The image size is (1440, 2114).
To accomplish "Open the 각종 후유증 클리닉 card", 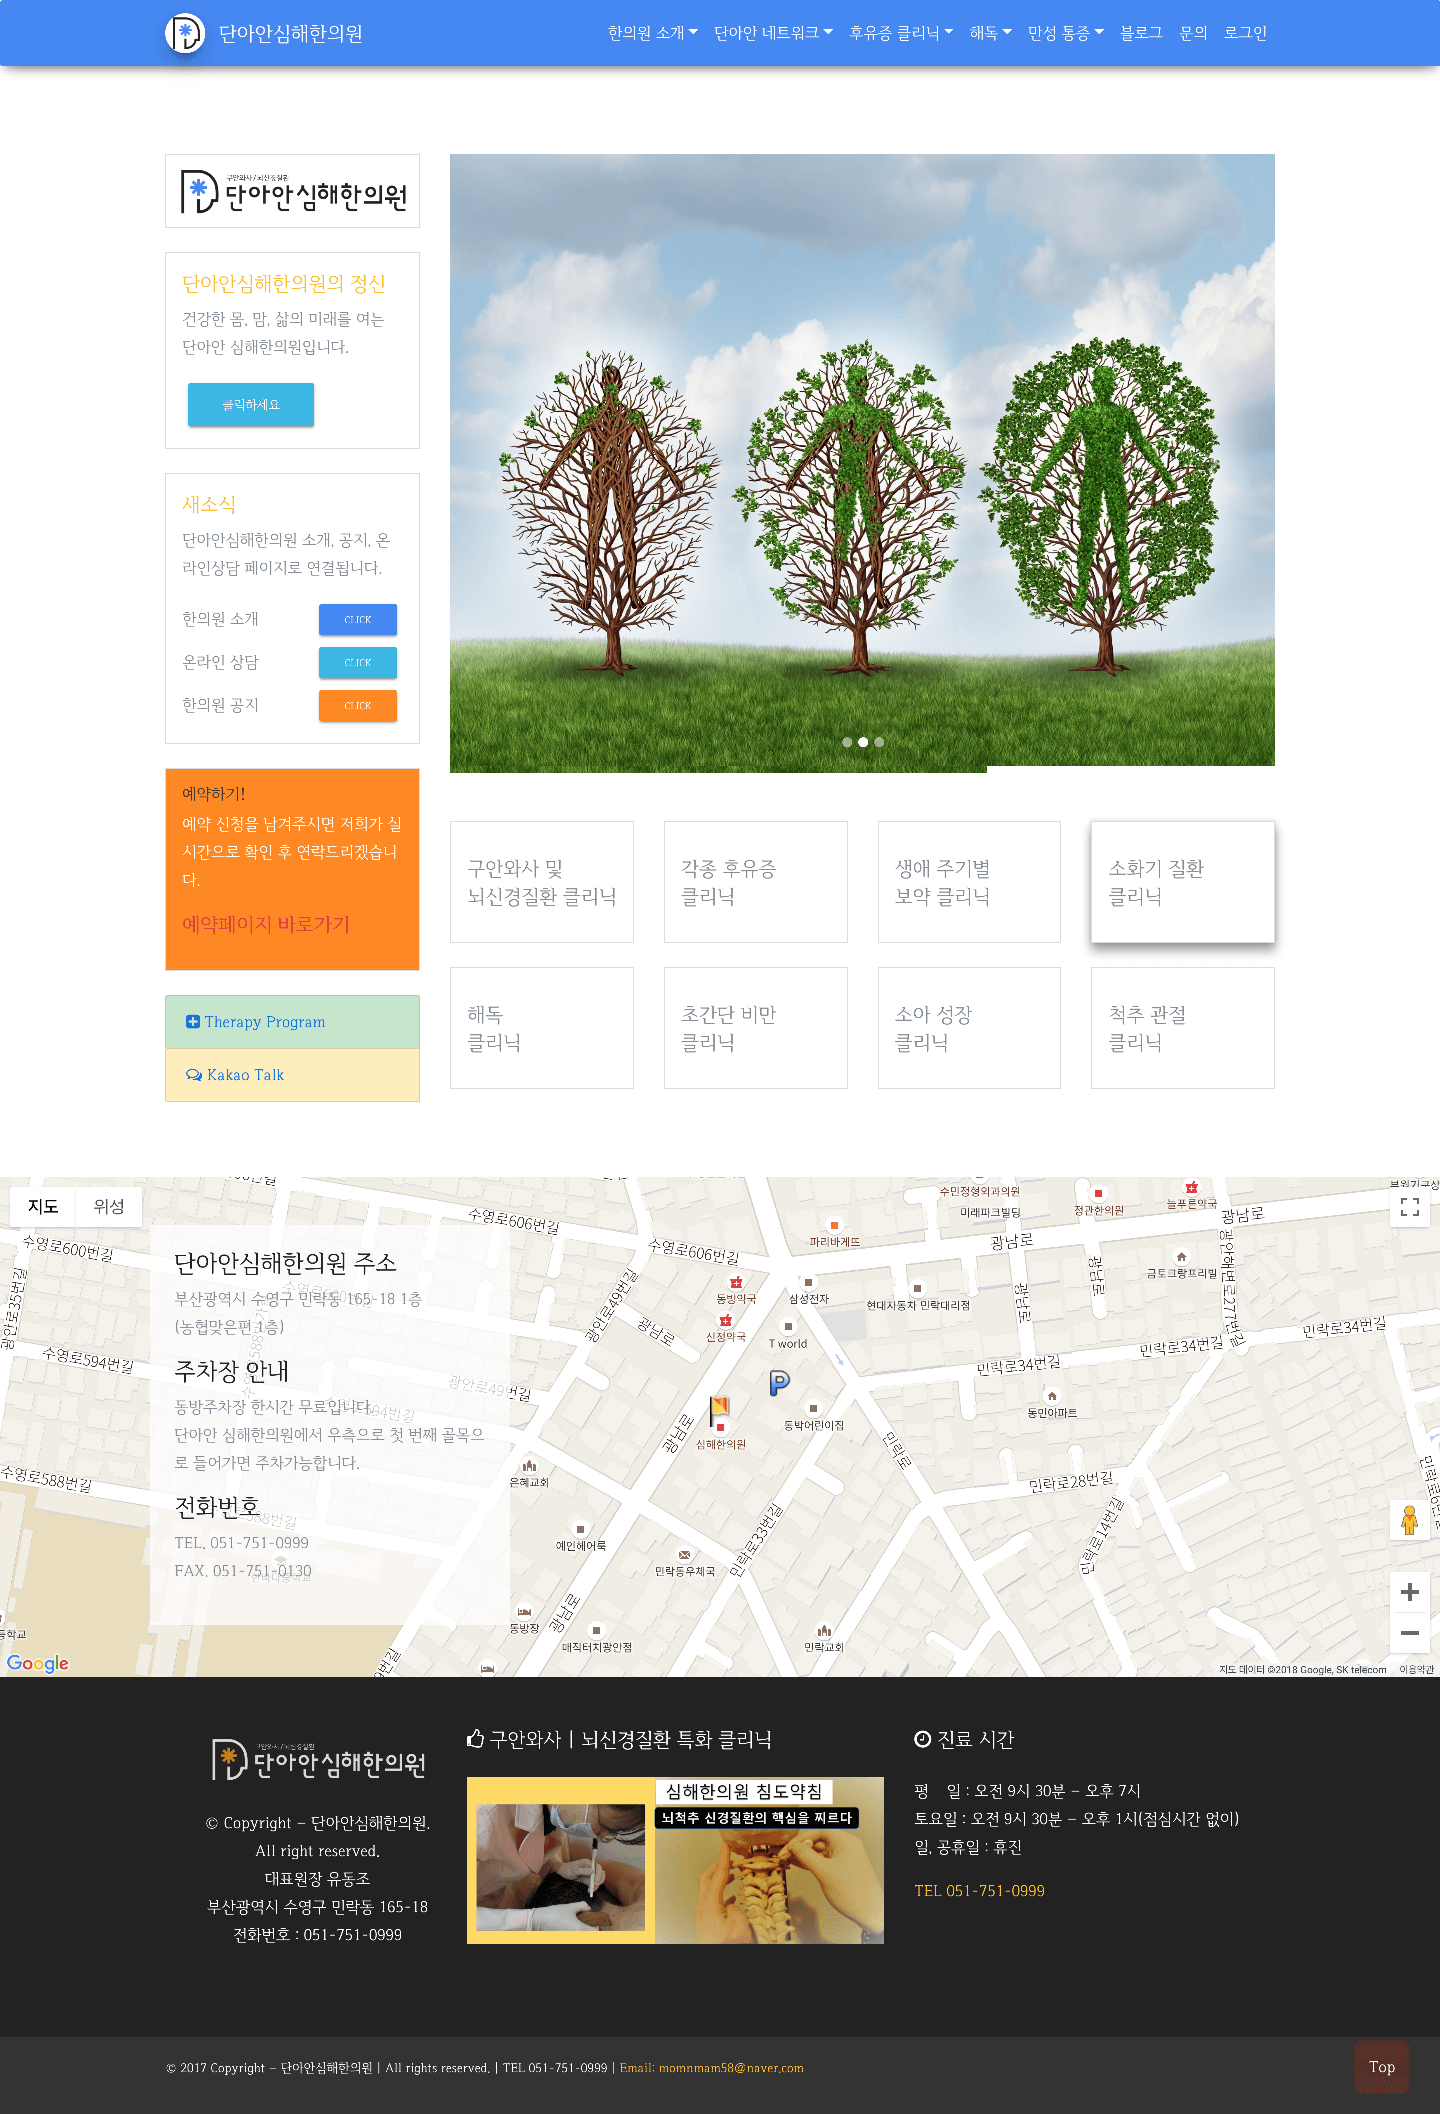I will [756, 882].
